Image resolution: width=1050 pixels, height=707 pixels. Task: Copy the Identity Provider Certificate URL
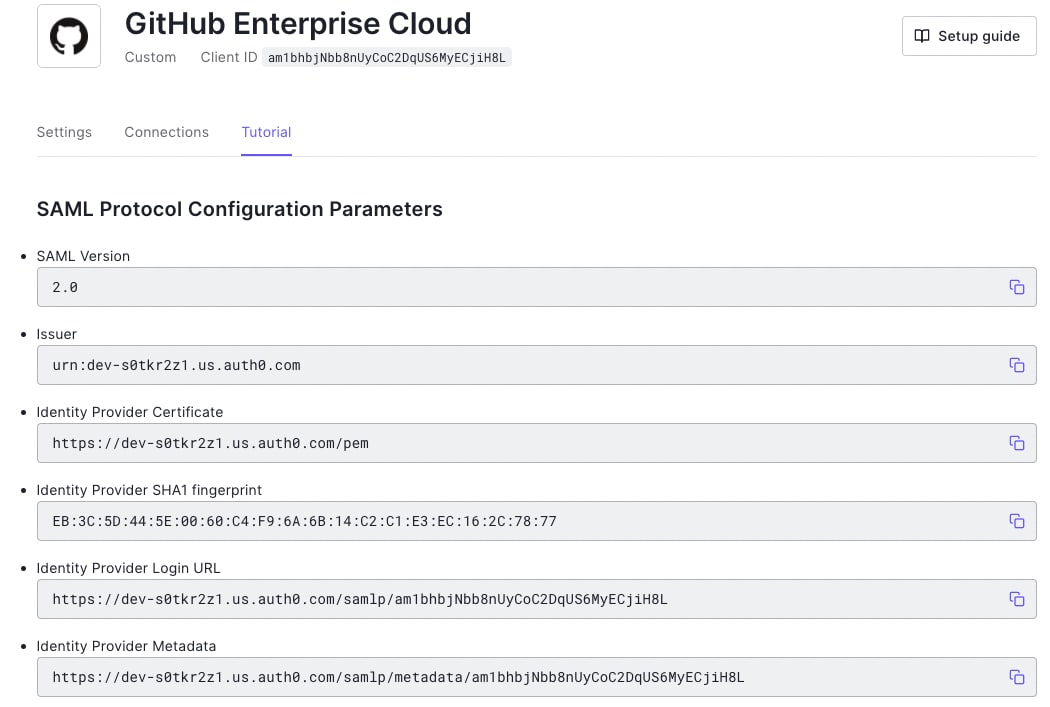point(1017,443)
